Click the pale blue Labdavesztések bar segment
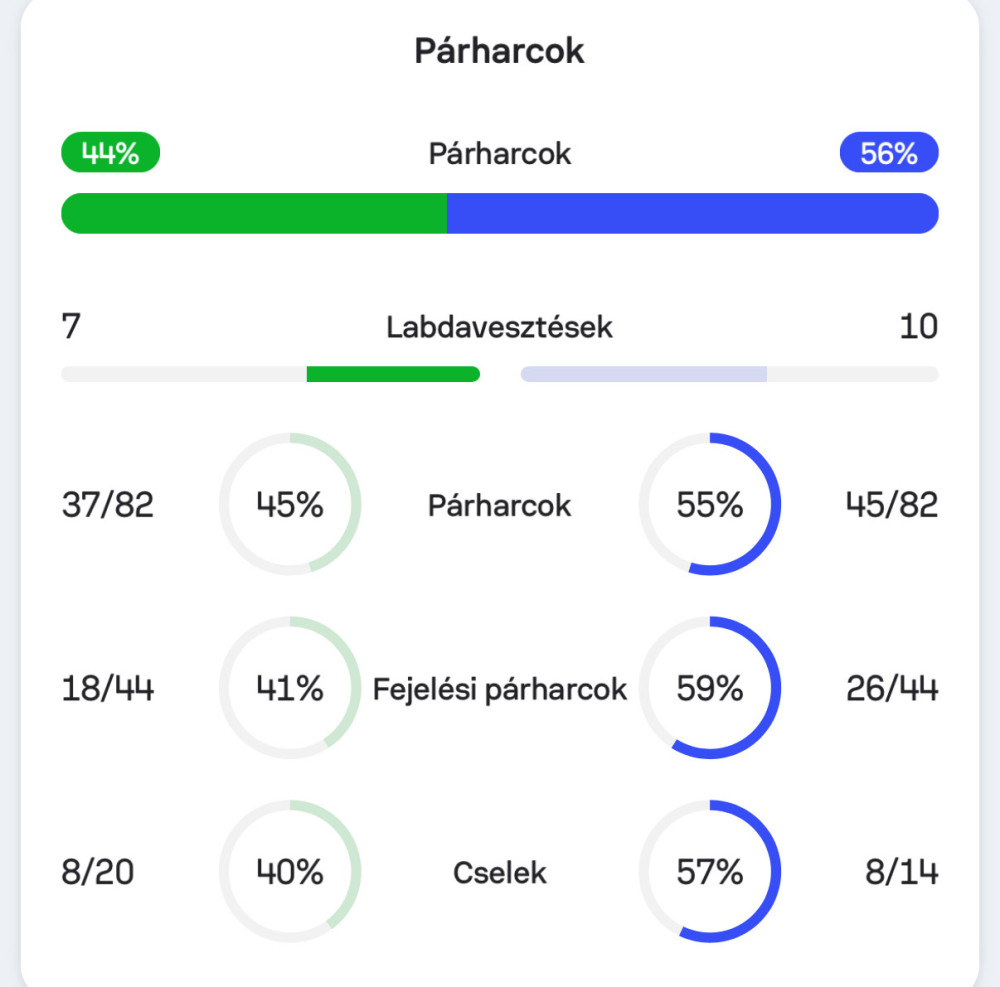The height and width of the screenshot is (987, 1000). [x=643, y=374]
